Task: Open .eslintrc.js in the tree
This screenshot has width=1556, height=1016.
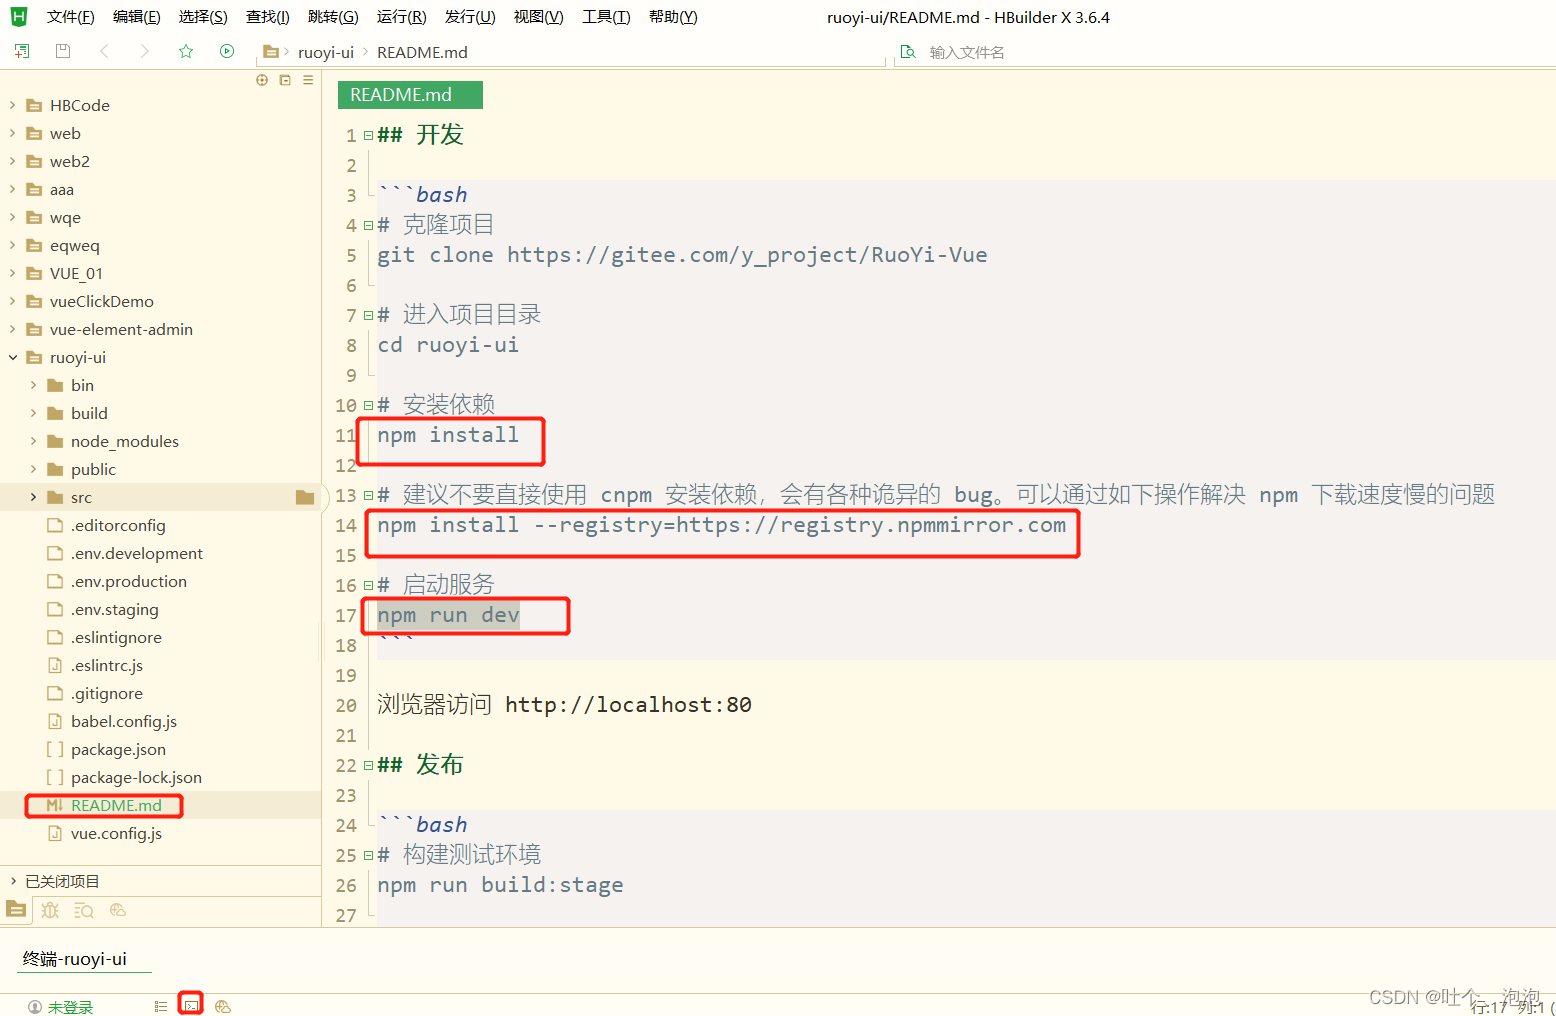Action: pyautogui.click(x=107, y=665)
